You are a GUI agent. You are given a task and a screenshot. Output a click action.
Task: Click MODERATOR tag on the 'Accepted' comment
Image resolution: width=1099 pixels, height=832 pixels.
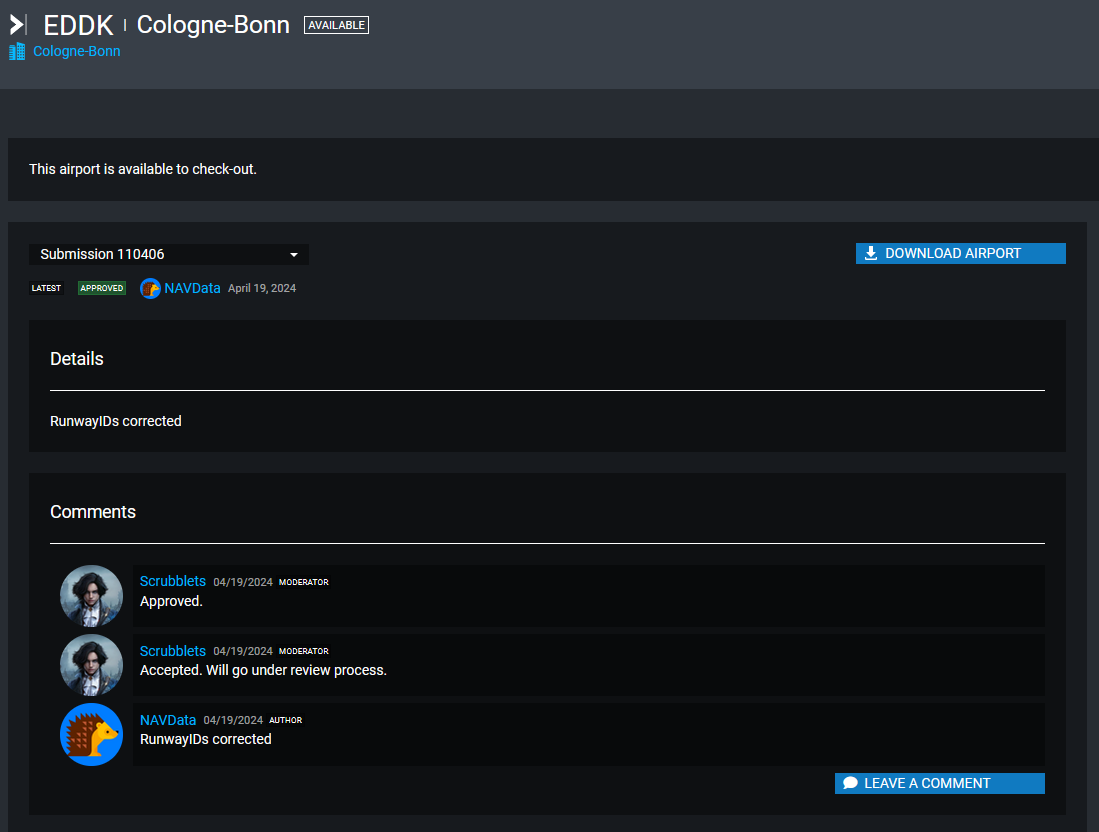pos(303,651)
